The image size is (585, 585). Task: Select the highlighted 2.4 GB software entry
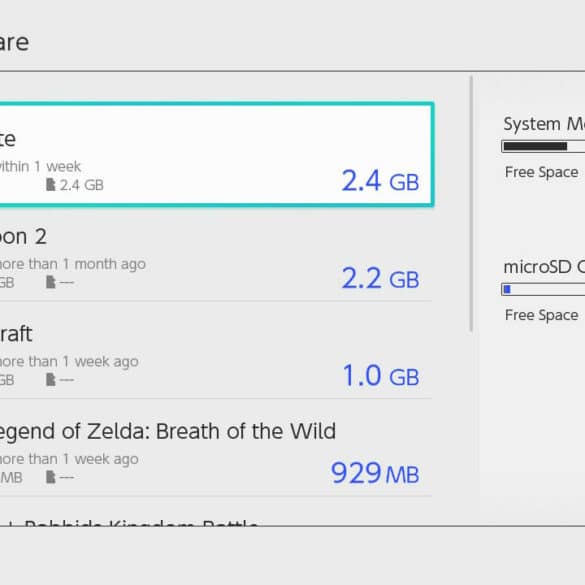point(217,154)
